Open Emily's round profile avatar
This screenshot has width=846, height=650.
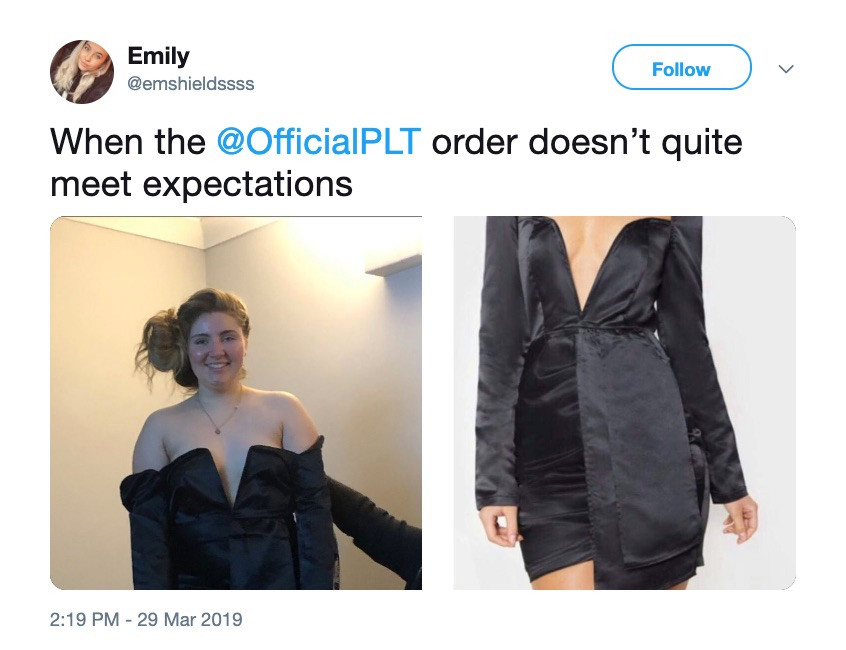[x=82, y=71]
